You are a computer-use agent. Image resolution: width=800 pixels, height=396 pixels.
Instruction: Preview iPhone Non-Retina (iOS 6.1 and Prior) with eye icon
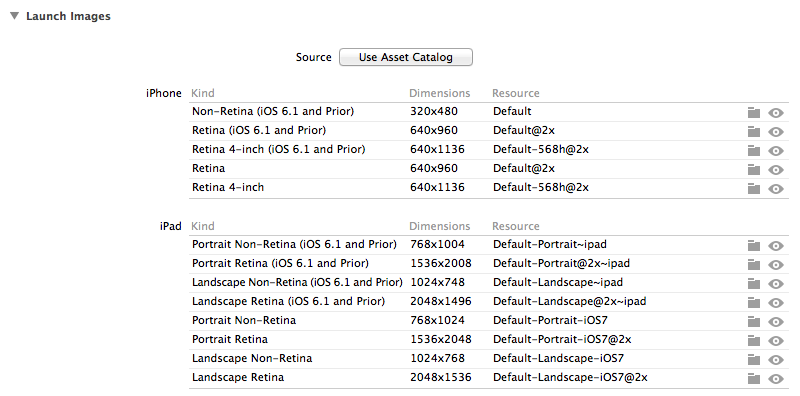pos(776,113)
